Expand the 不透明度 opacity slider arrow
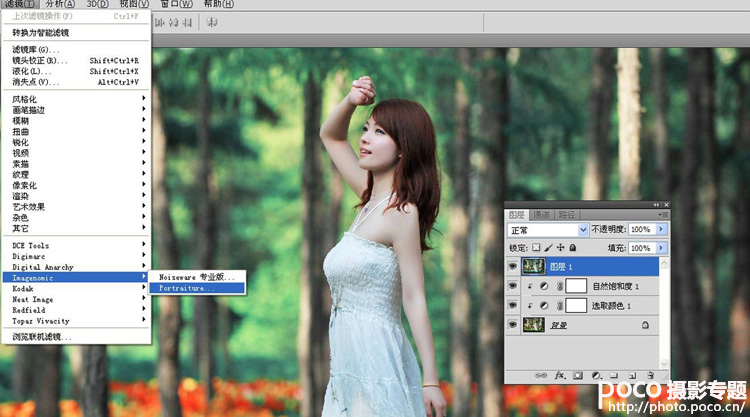 point(662,230)
